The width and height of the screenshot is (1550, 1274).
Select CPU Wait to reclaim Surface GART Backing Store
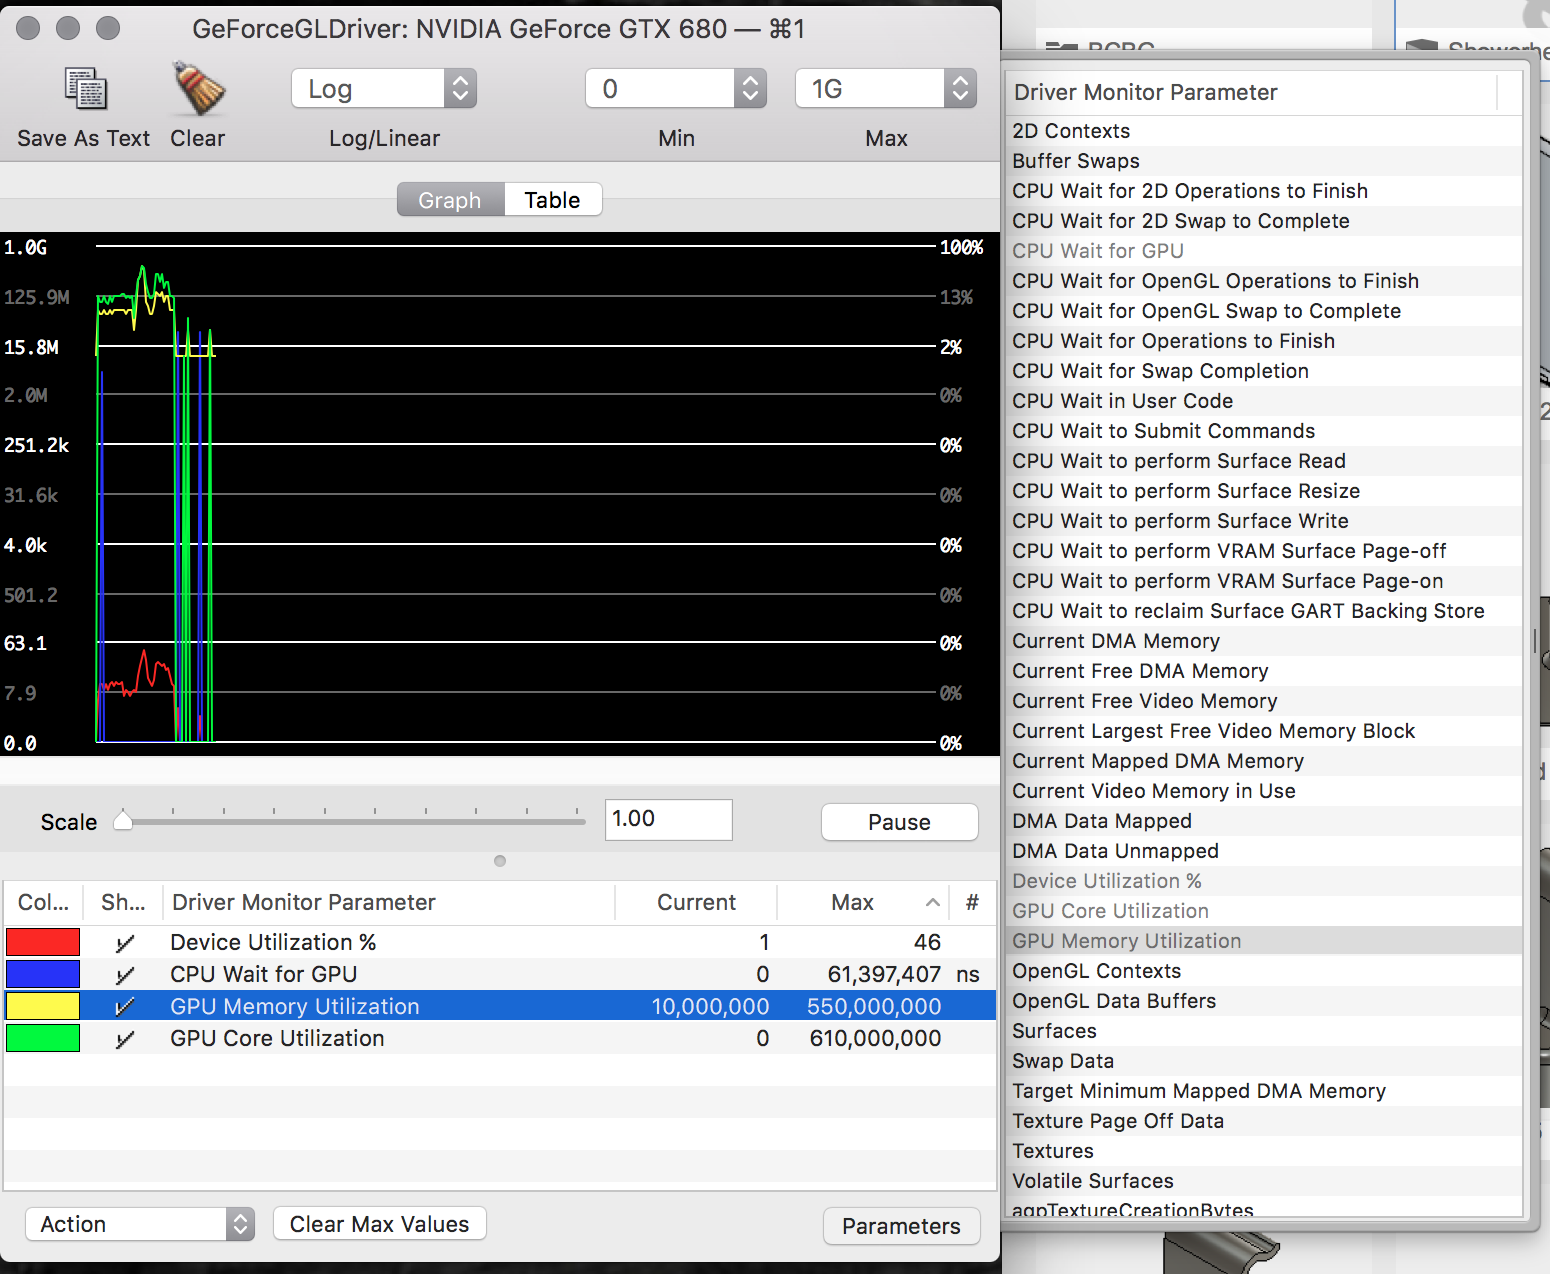coord(1265,611)
